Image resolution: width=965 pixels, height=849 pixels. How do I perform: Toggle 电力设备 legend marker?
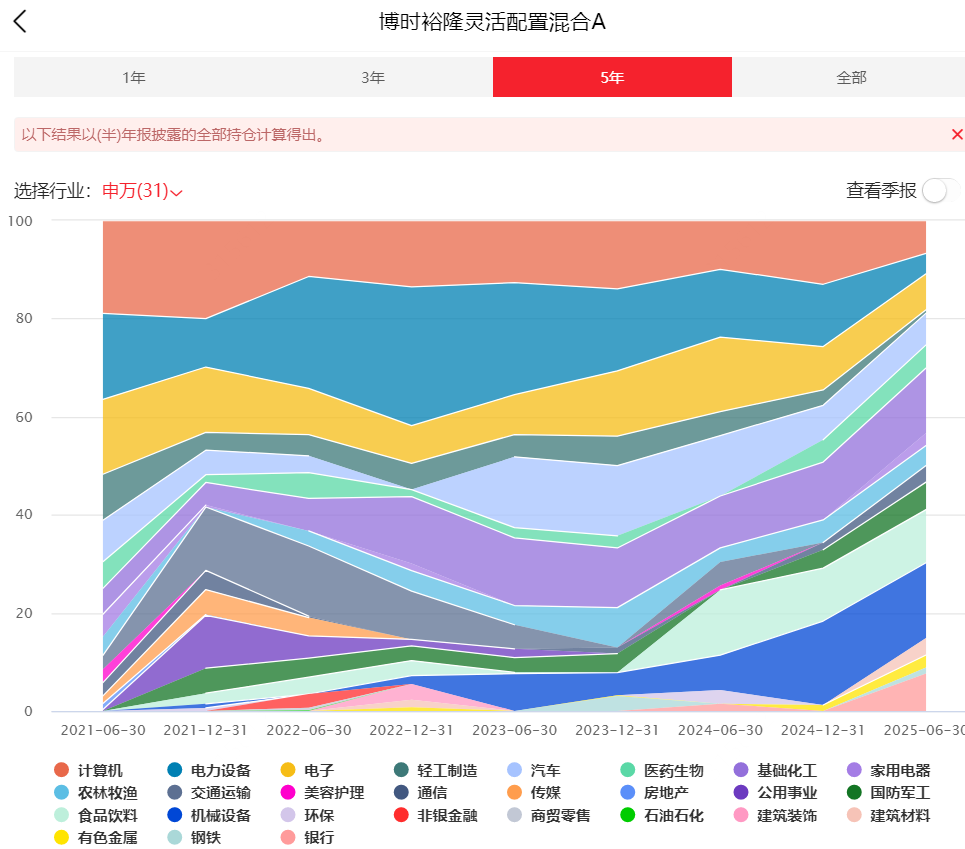point(175,770)
